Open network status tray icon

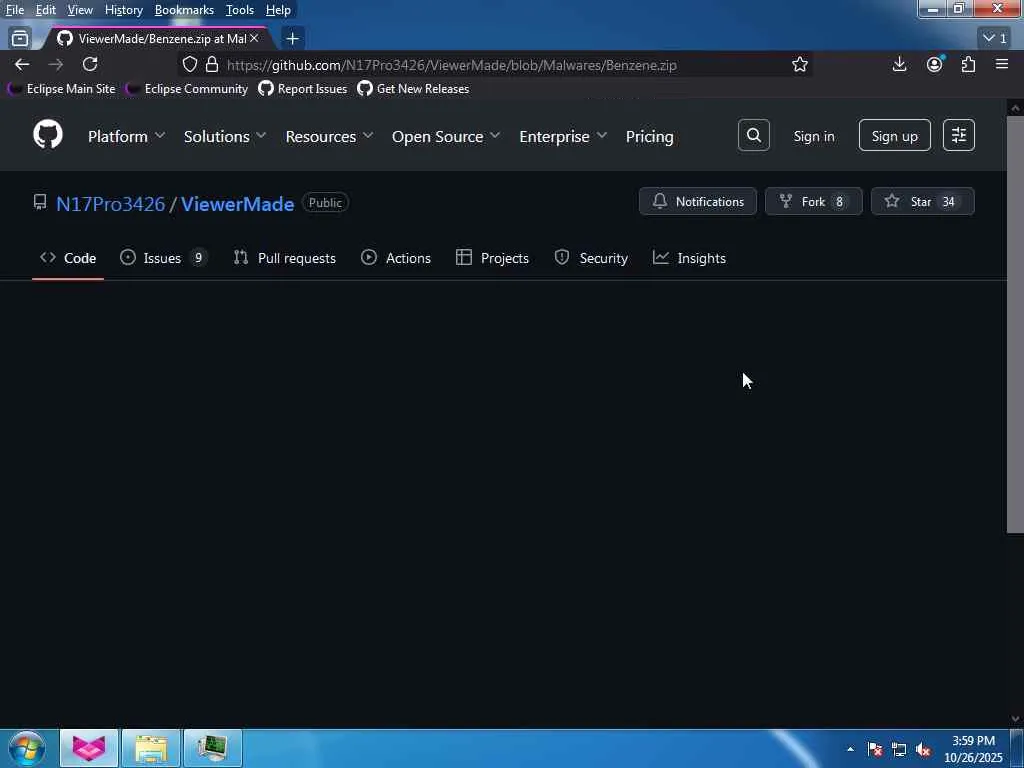click(x=899, y=750)
